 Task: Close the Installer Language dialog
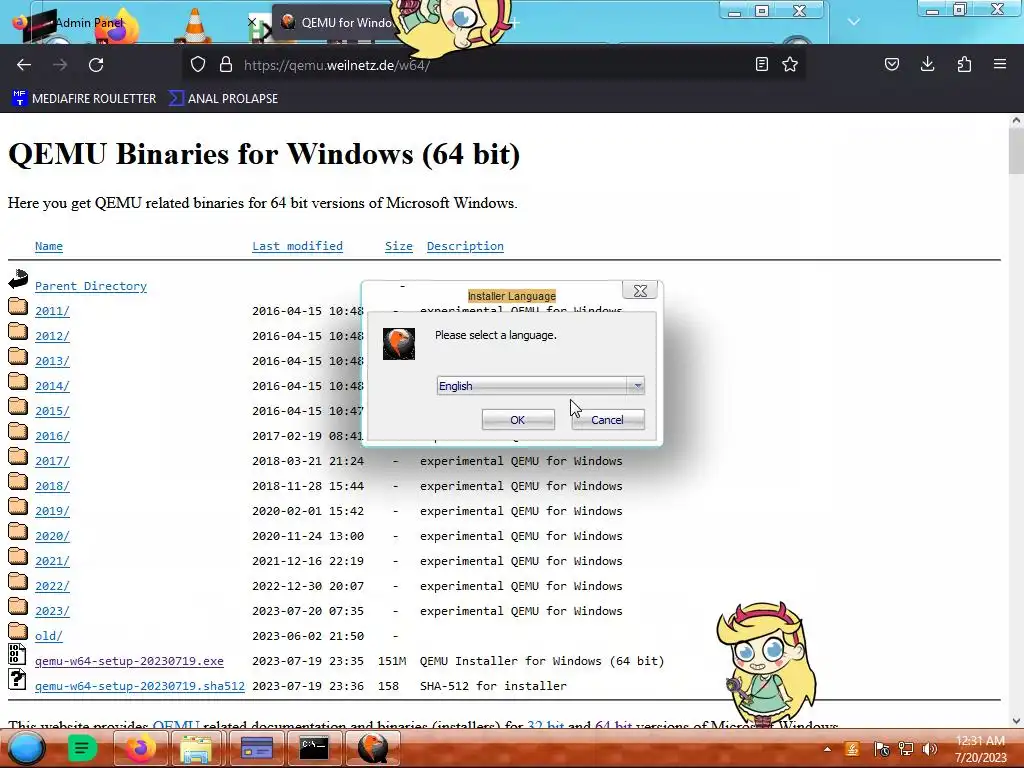640,291
